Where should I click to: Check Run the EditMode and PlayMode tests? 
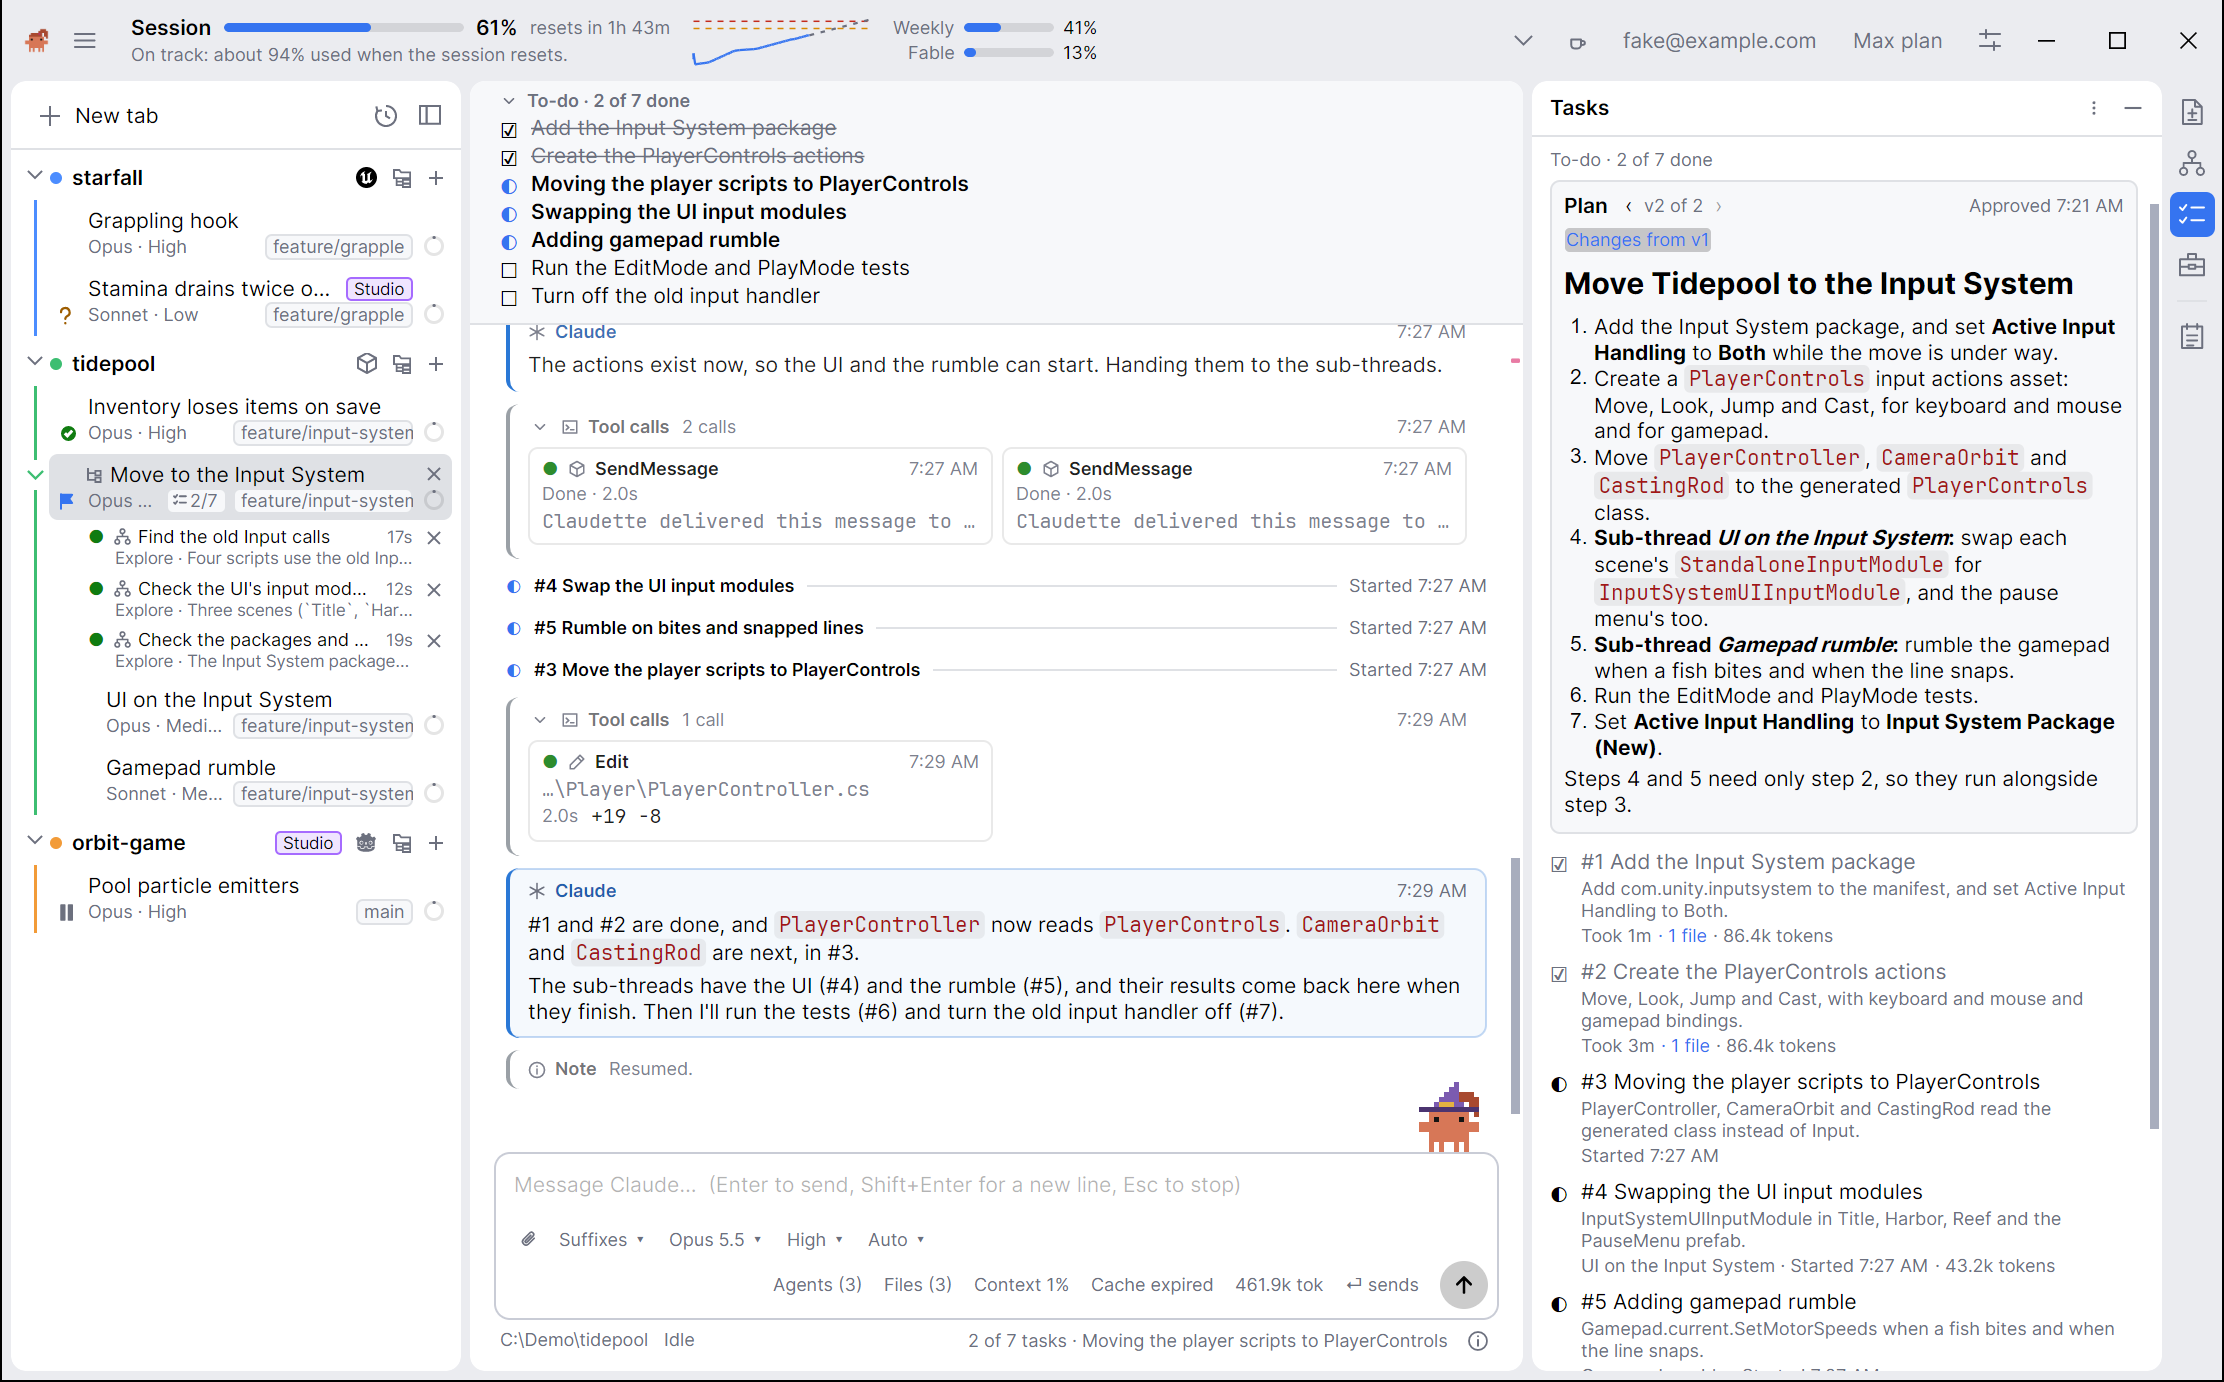[509, 270]
